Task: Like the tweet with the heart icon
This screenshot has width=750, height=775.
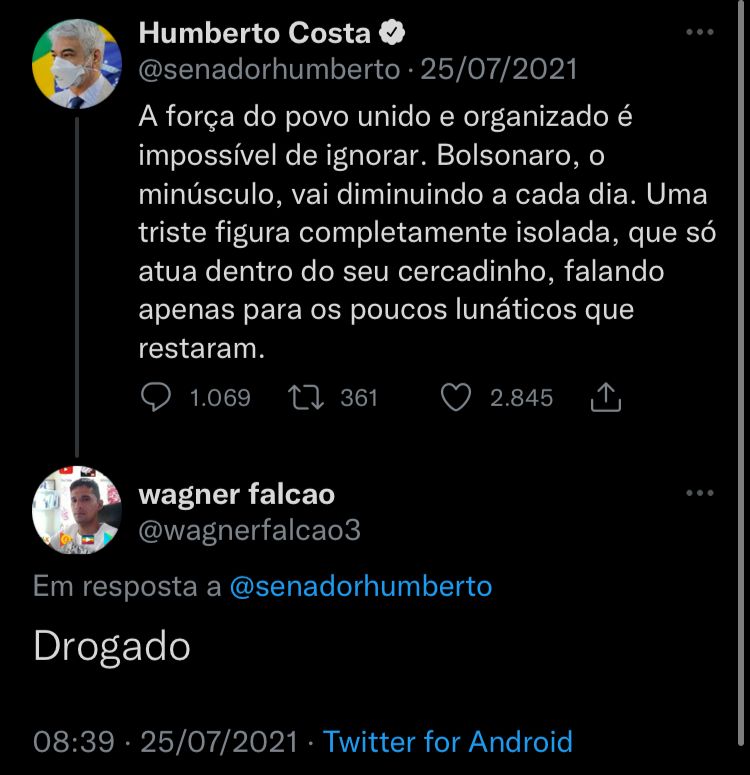Action: click(x=456, y=398)
